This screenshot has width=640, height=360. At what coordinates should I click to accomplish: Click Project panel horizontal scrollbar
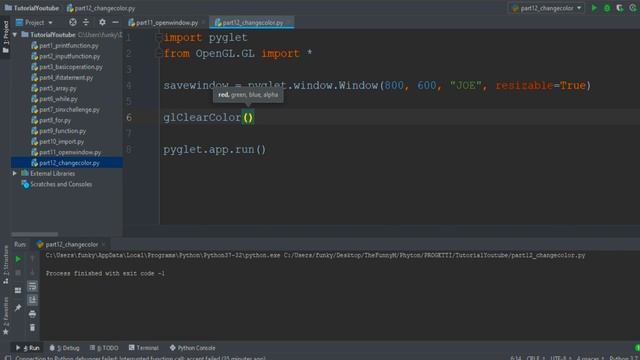pos(35,234)
